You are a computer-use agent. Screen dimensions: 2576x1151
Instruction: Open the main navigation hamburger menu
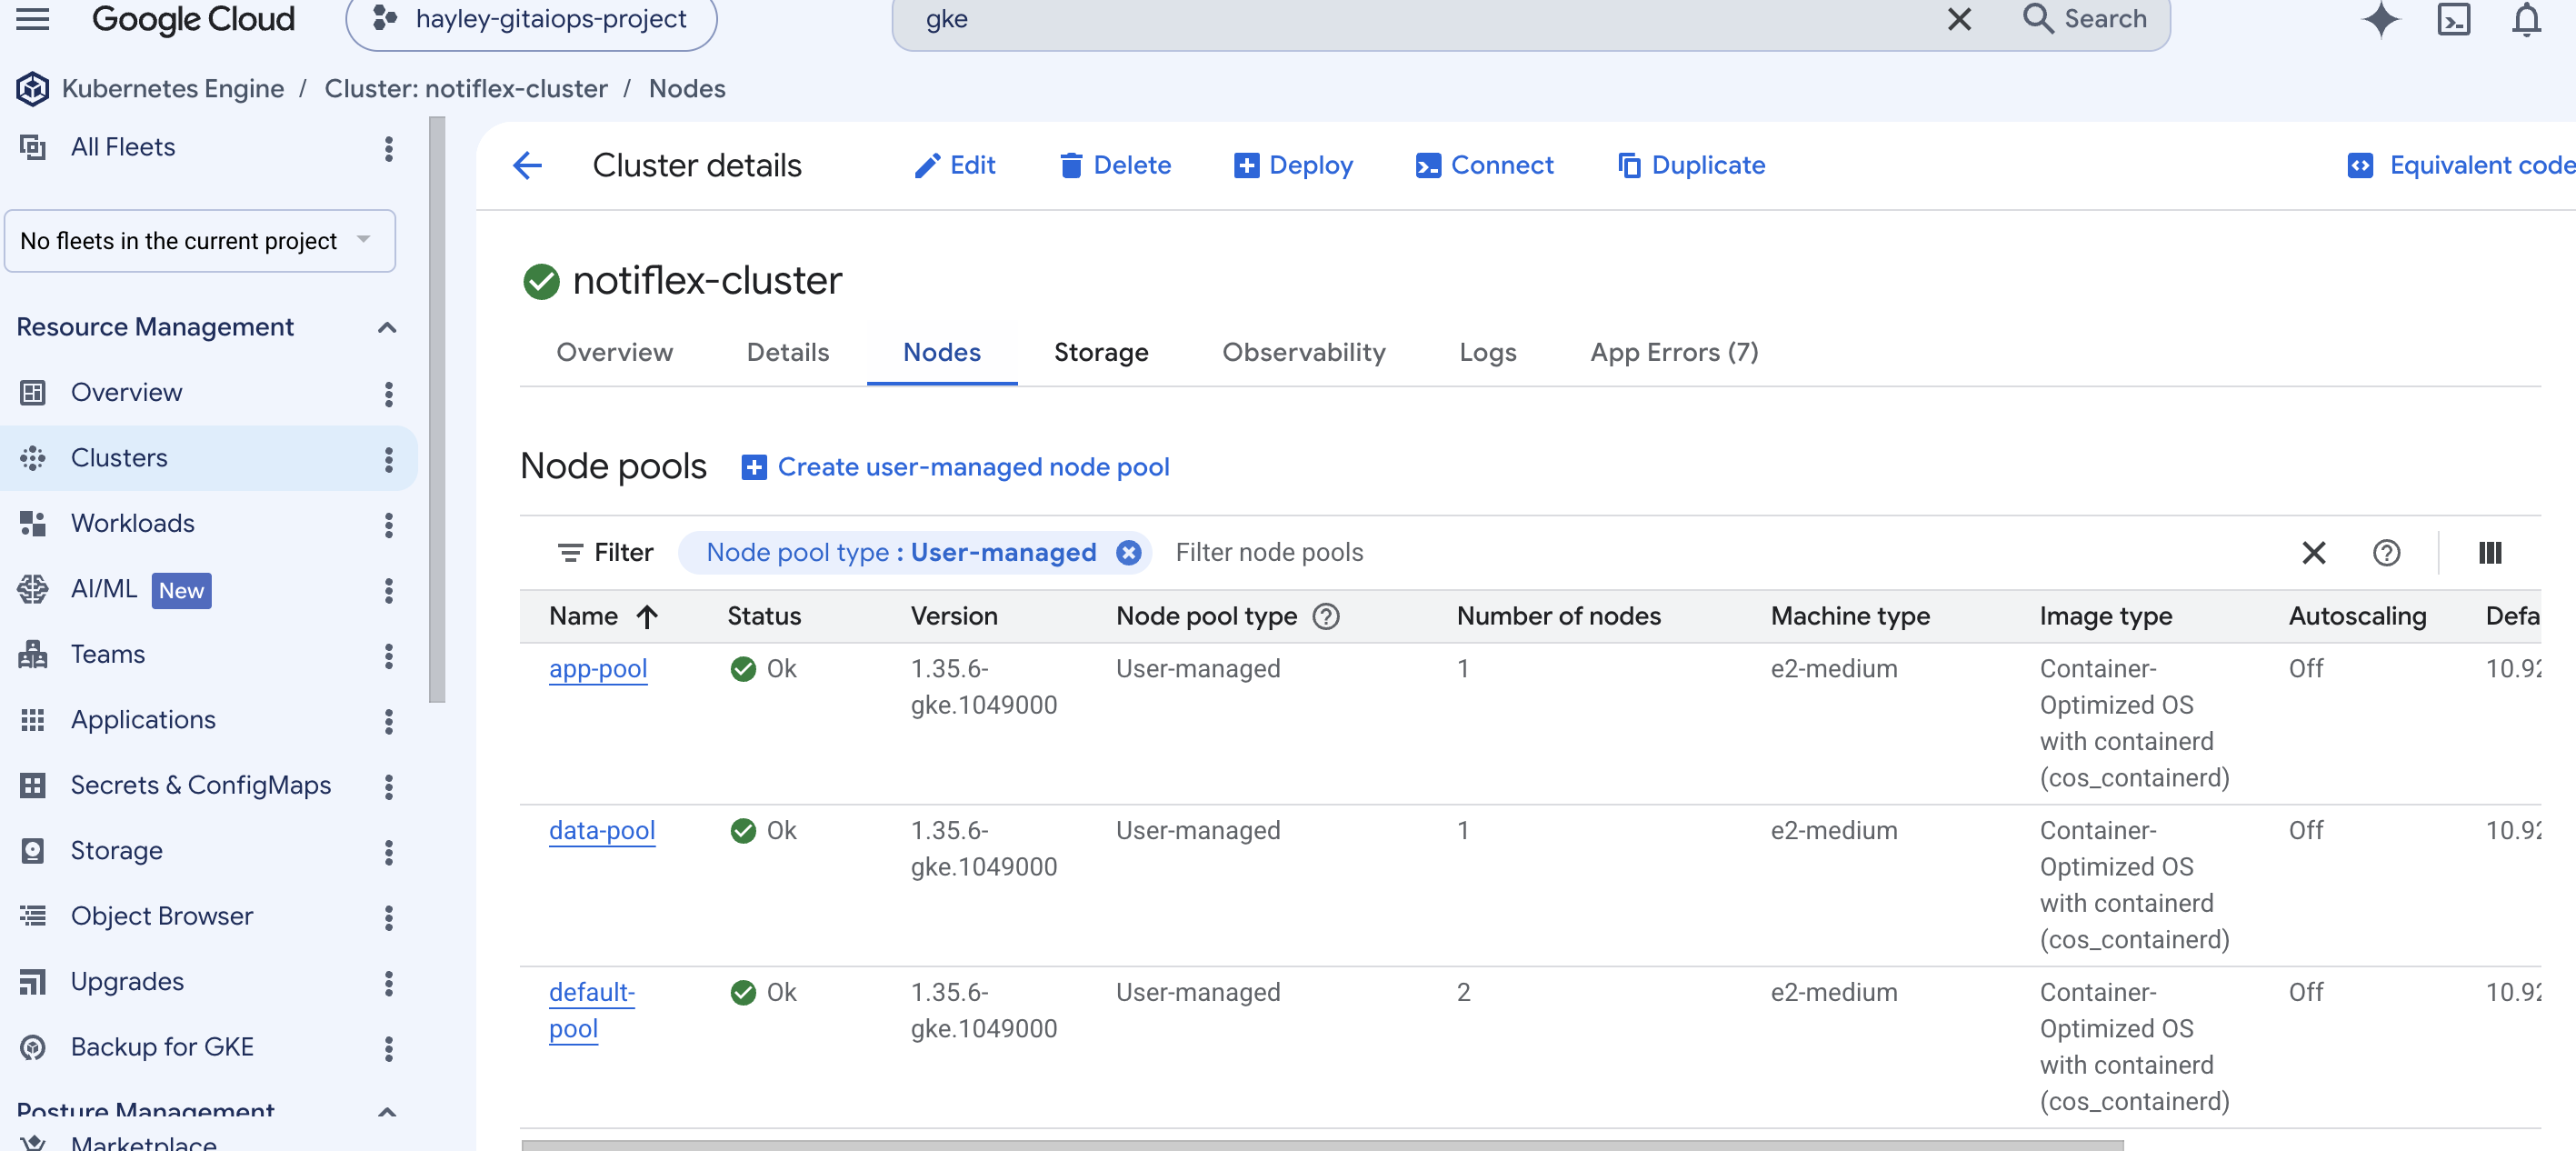(x=33, y=19)
